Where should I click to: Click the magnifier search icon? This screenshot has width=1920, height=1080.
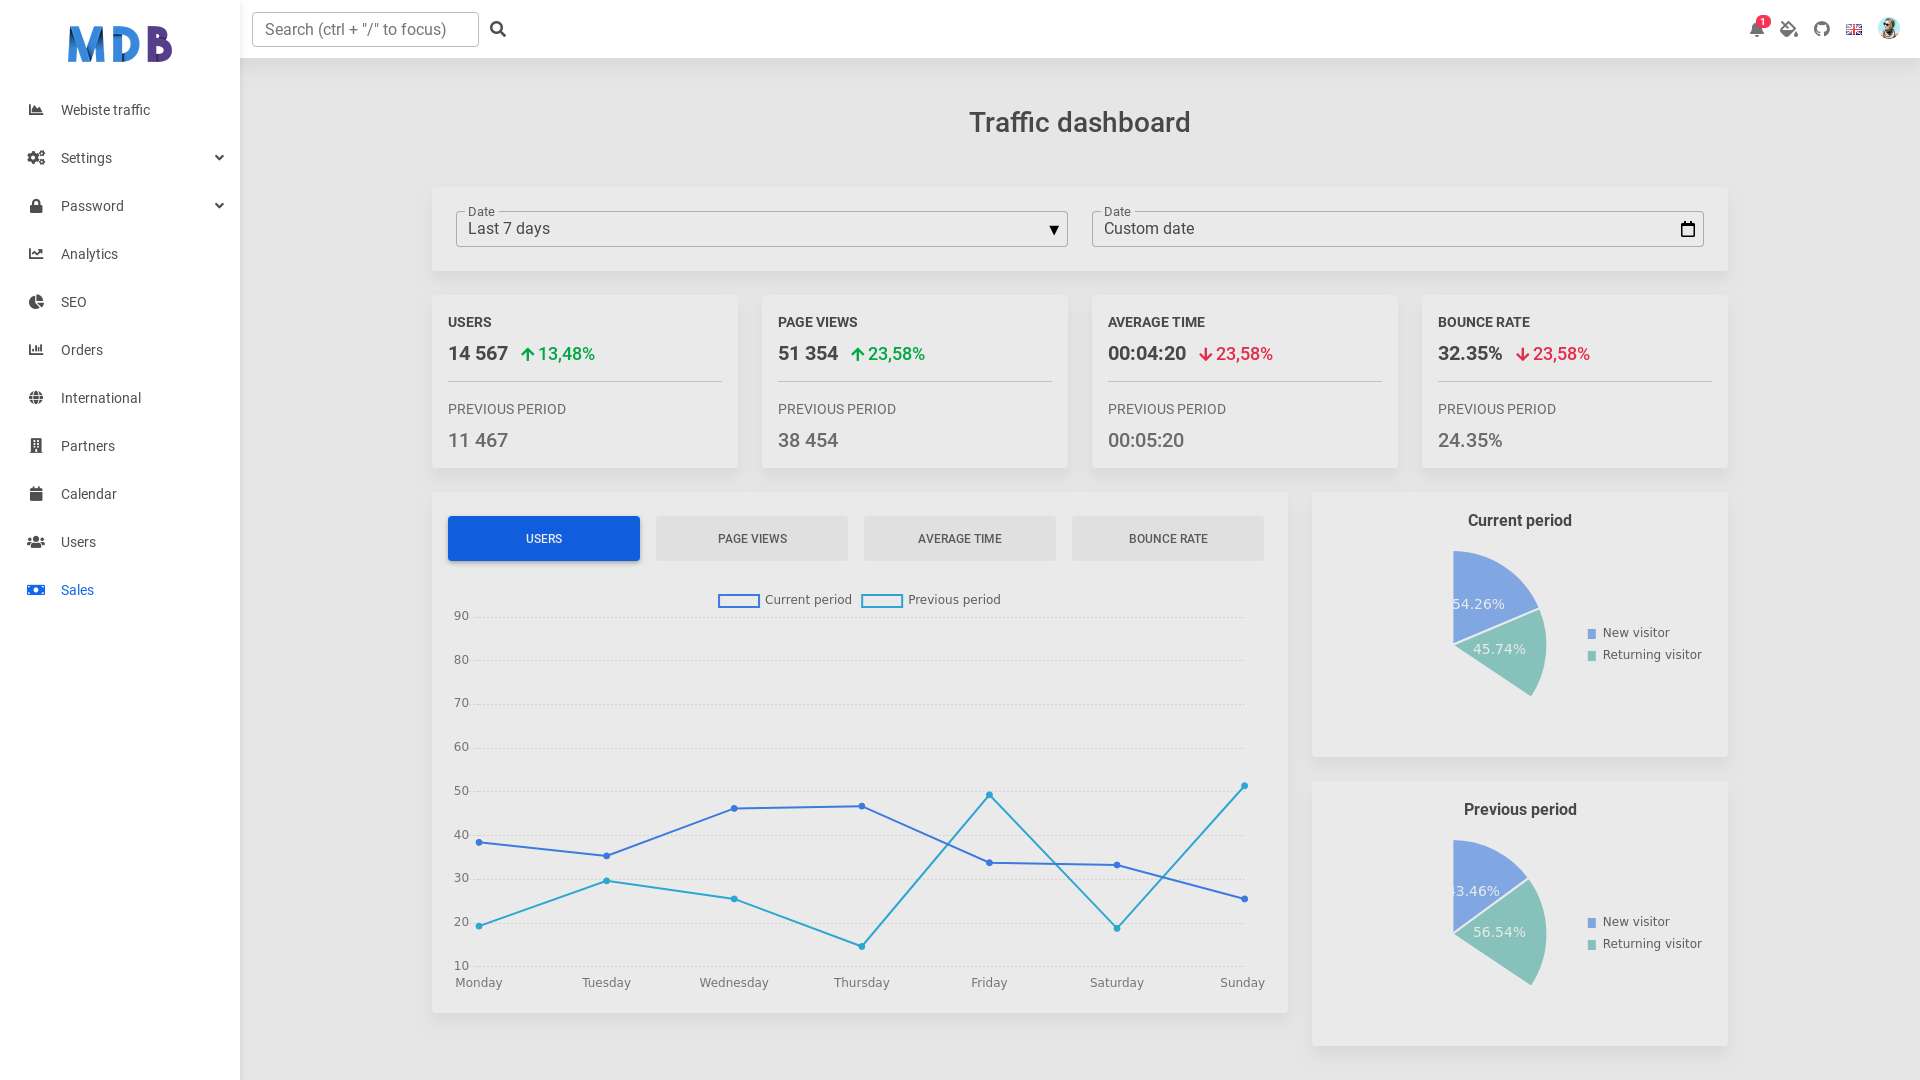coord(498,29)
